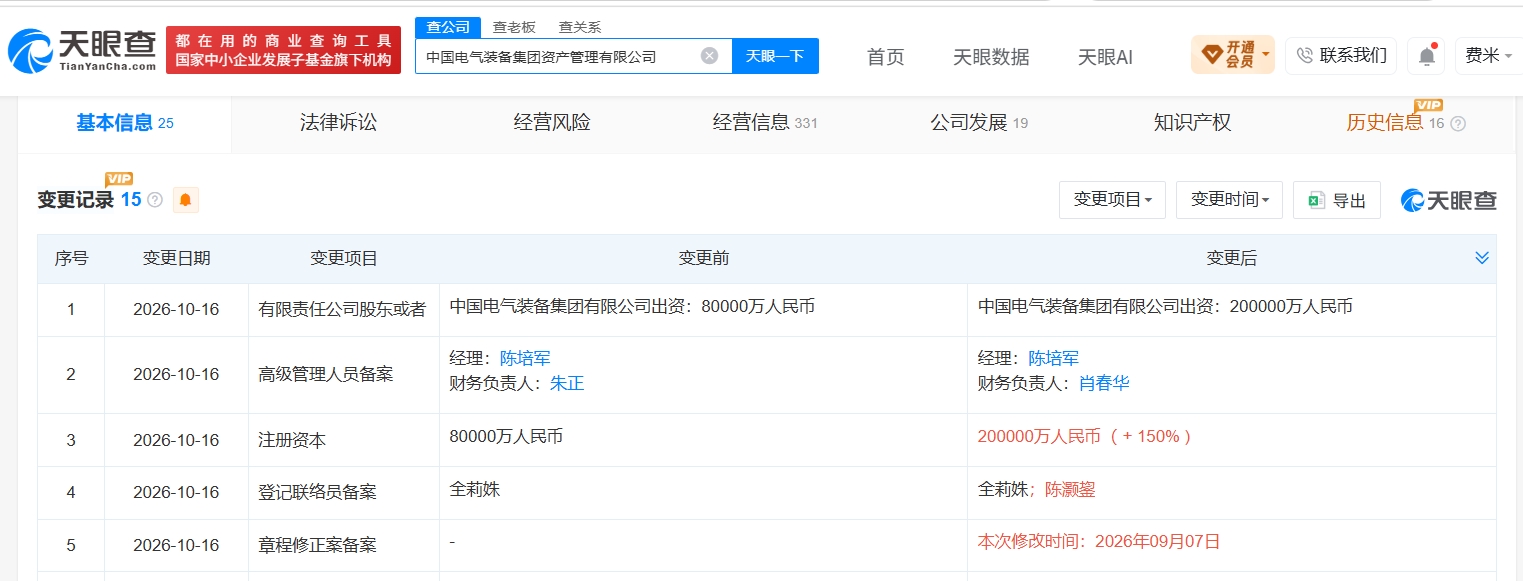Open the 变更项目 filter dropdown

1112,200
